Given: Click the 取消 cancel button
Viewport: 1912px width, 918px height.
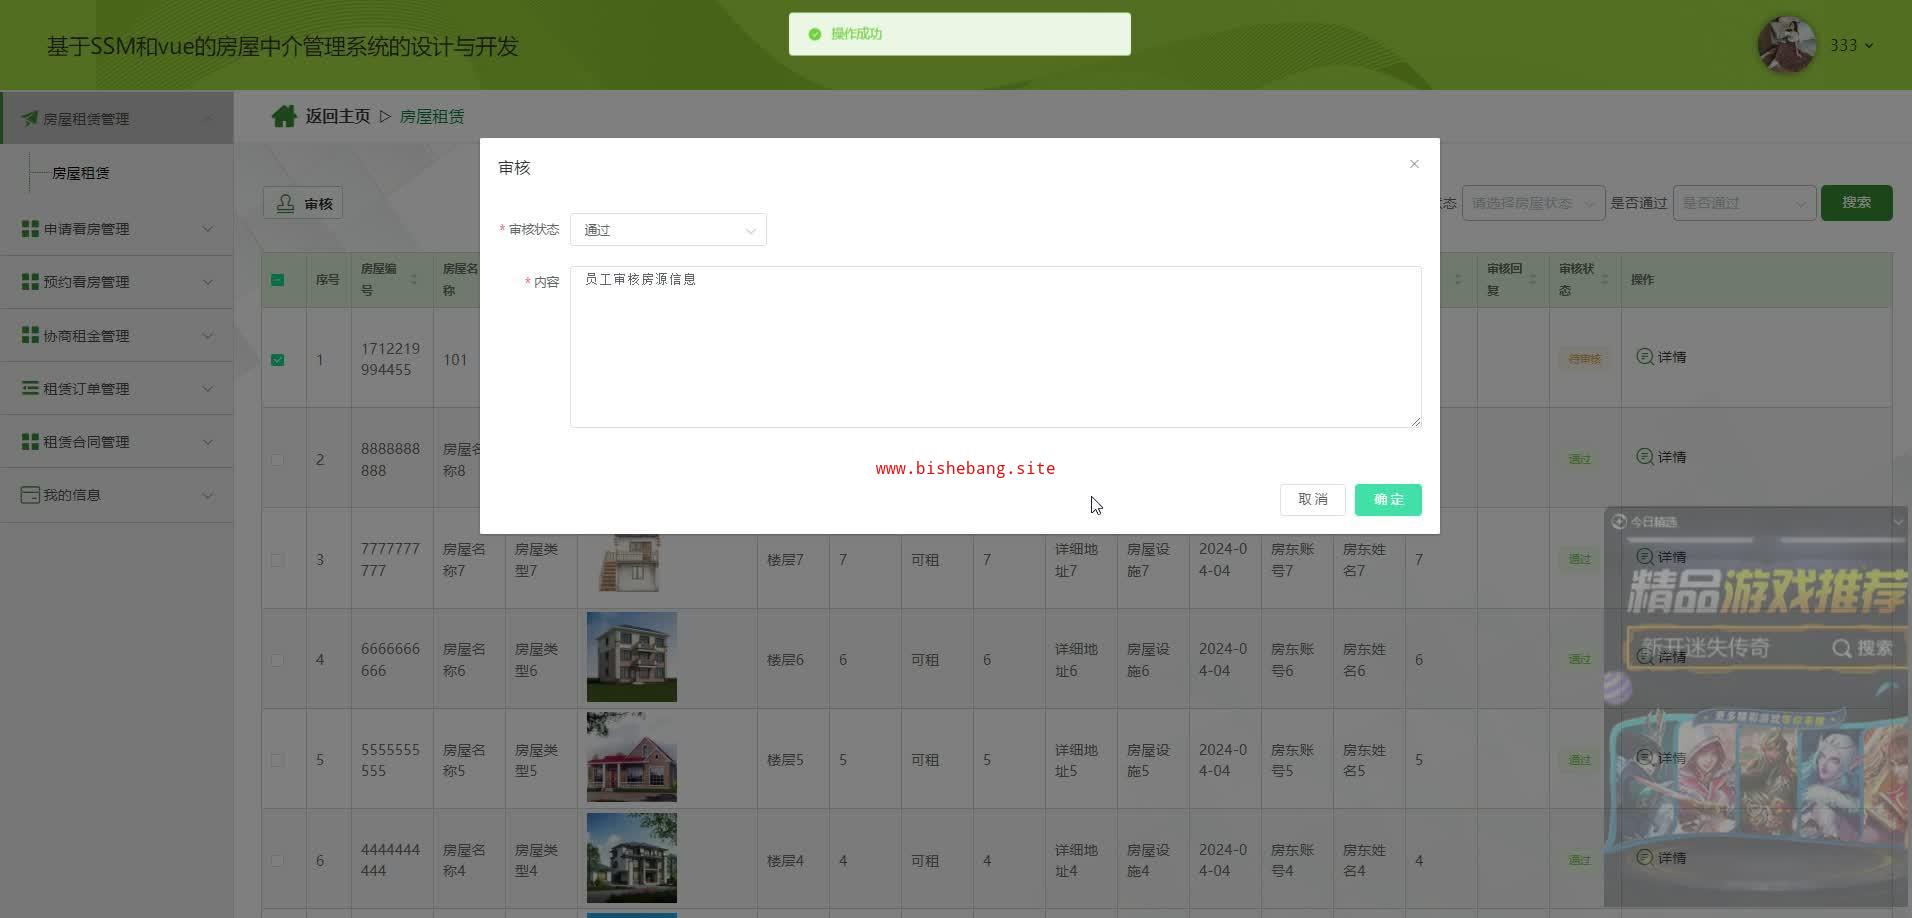Looking at the screenshot, I should pos(1313,500).
